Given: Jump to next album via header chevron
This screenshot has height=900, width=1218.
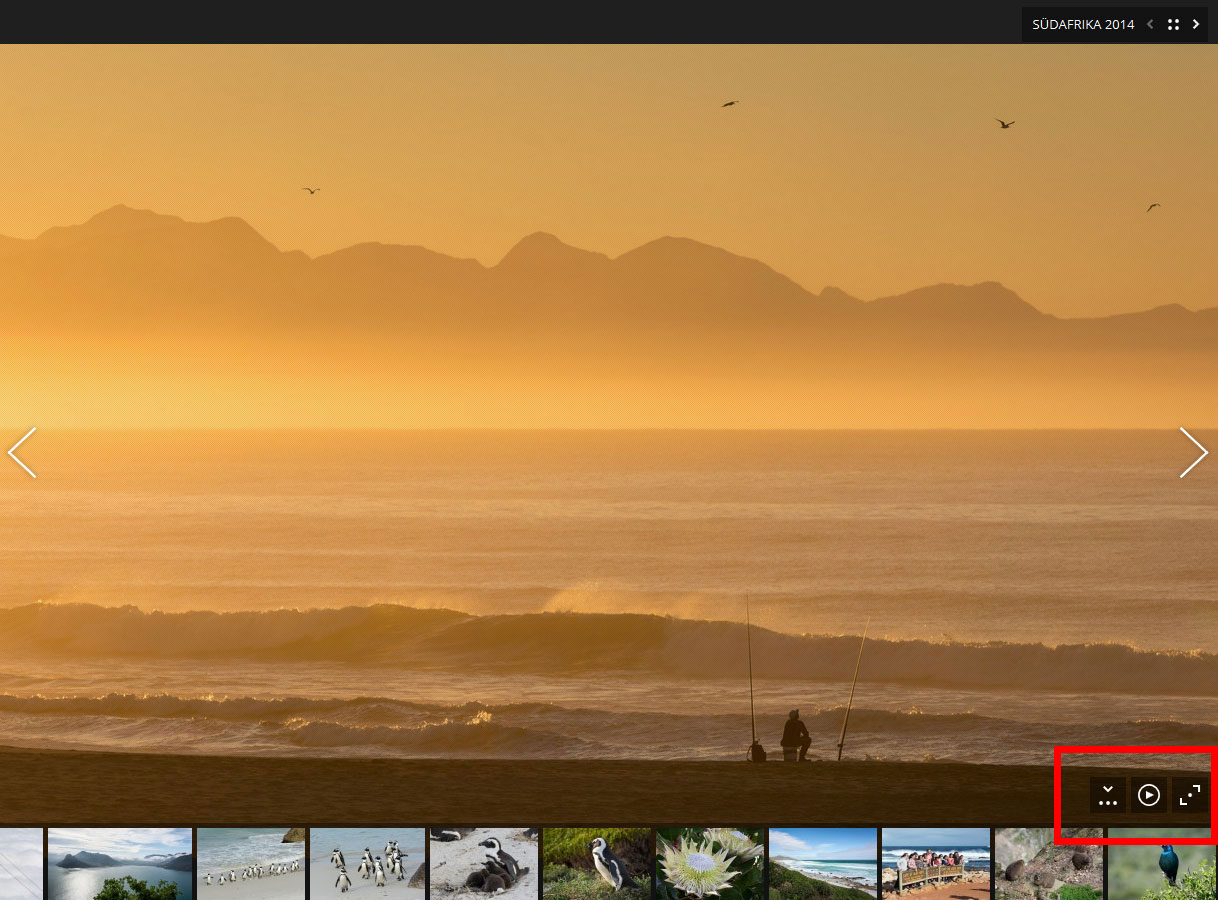Looking at the screenshot, I should click(x=1196, y=24).
